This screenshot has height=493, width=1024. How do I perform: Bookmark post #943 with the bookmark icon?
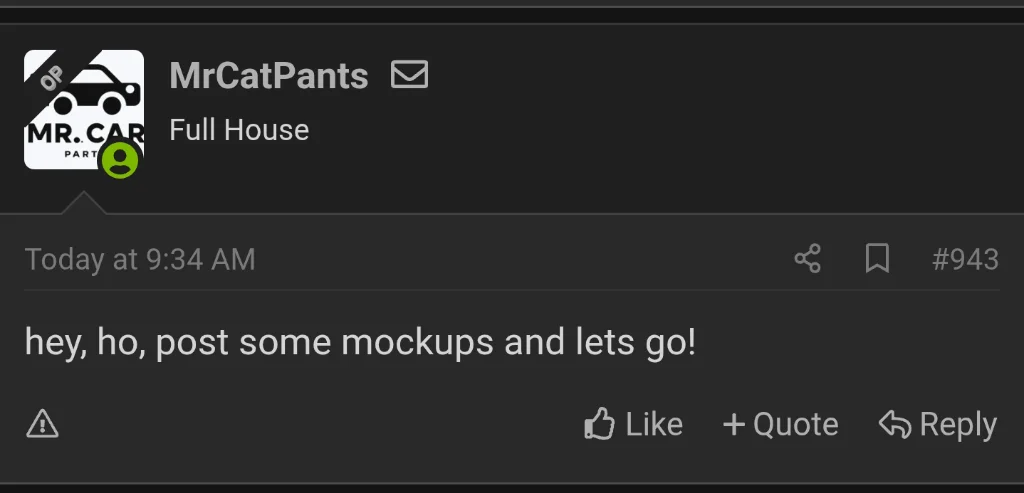point(877,259)
